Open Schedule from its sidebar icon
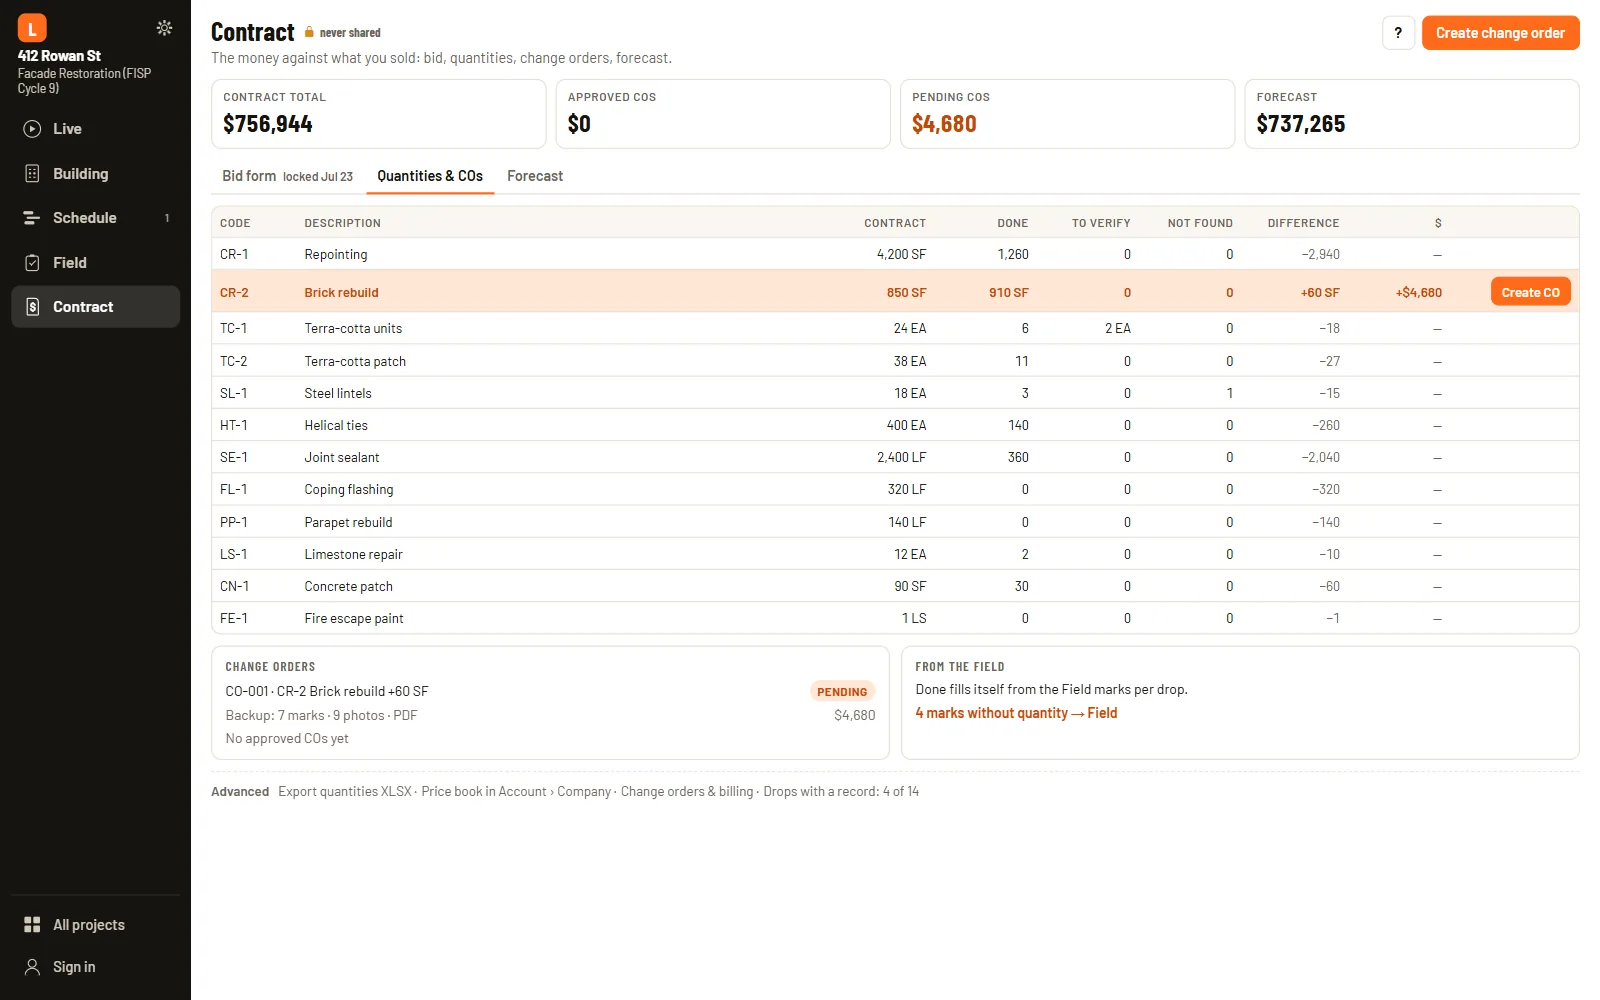The image size is (1600, 1000). [x=32, y=218]
